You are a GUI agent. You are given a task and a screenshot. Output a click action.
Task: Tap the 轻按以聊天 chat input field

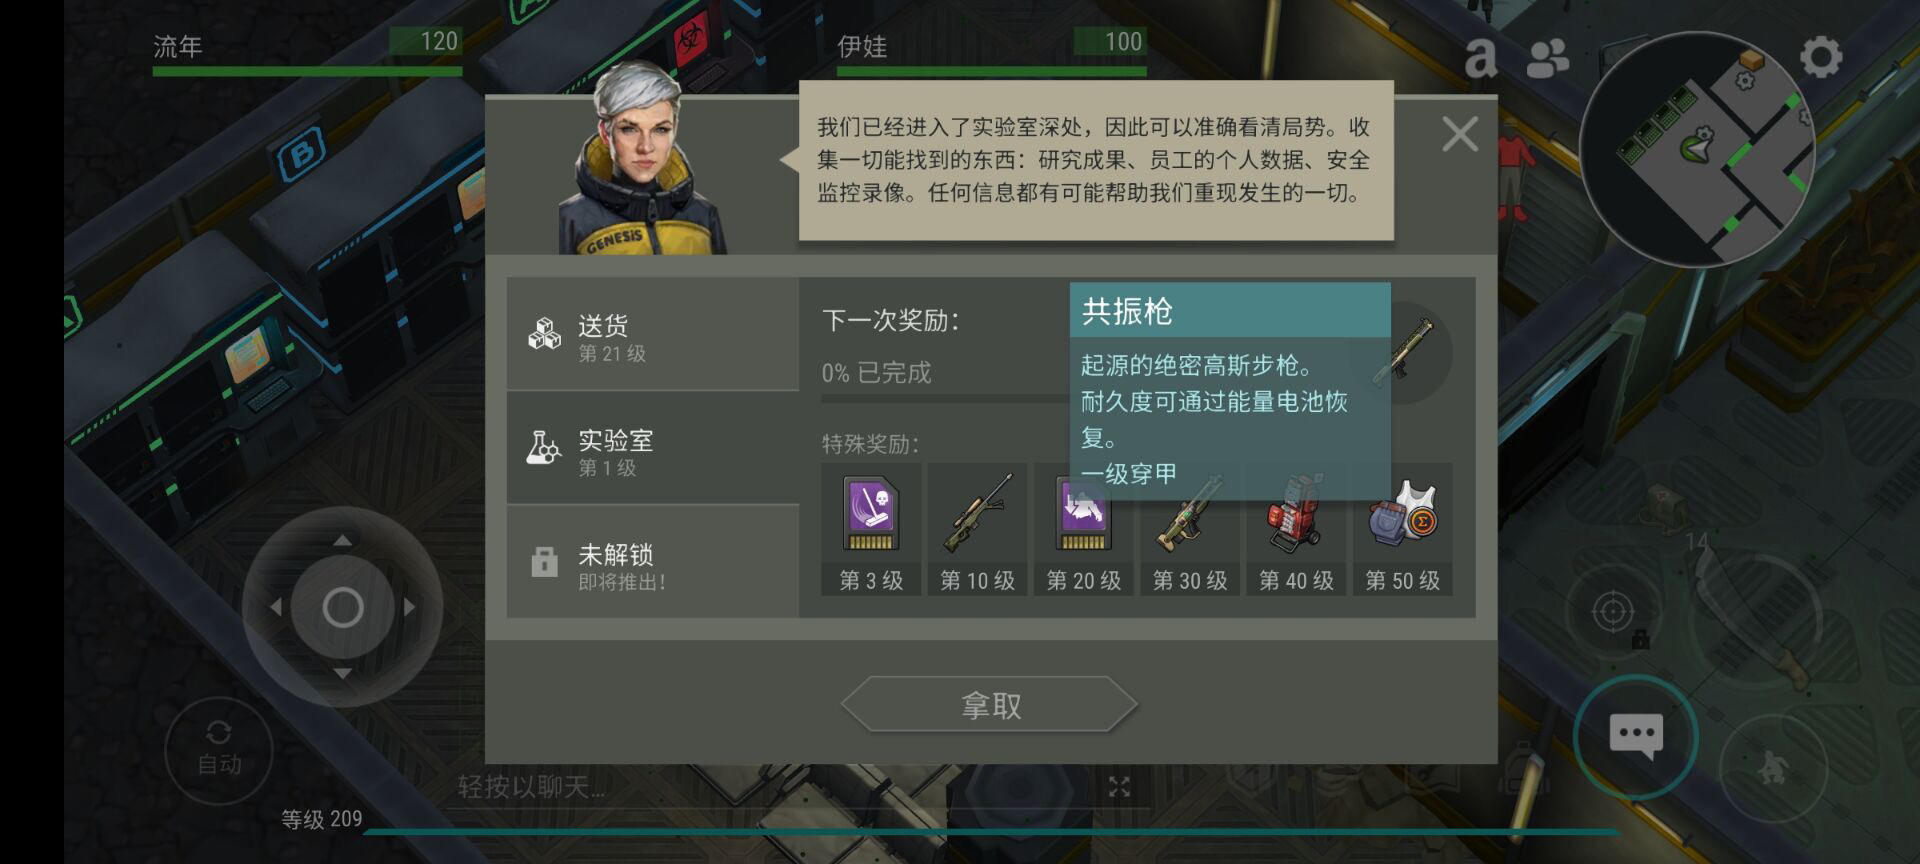[x=780, y=787]
